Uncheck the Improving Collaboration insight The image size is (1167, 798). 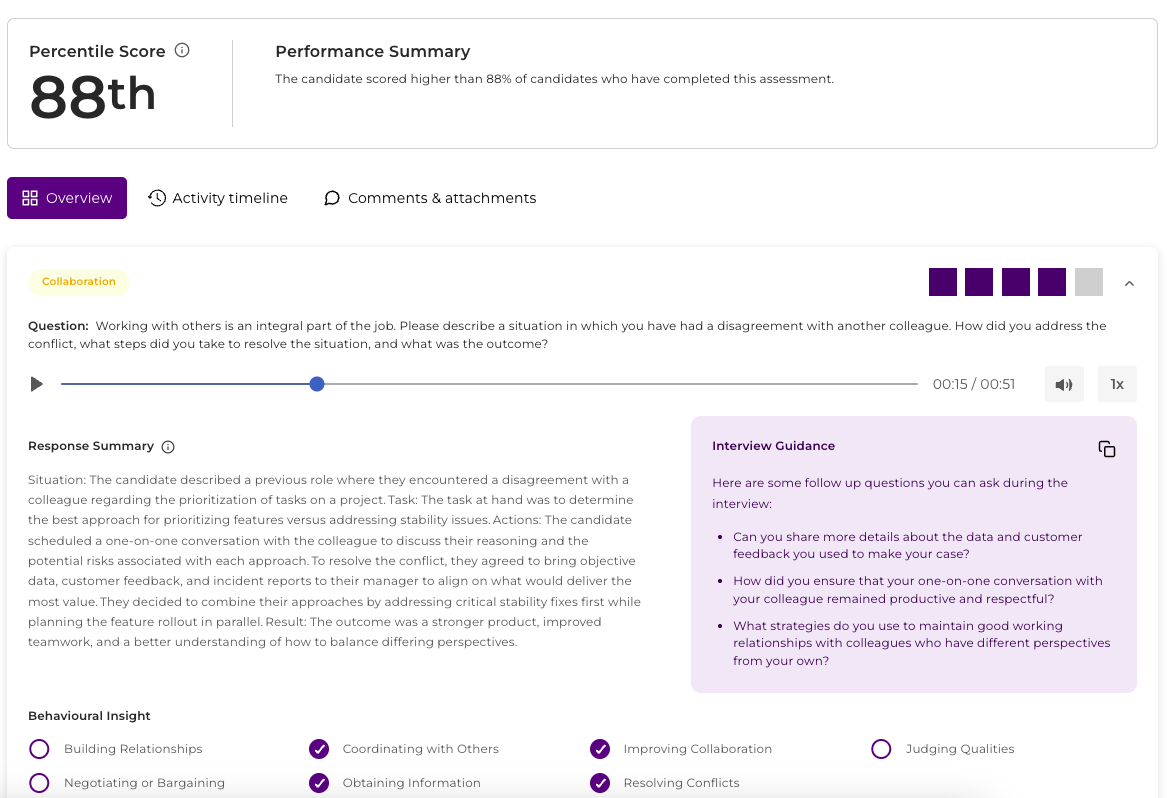[600, 749]
